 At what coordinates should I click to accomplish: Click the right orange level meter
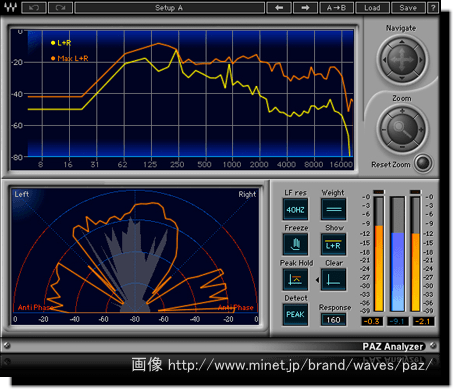415,254
